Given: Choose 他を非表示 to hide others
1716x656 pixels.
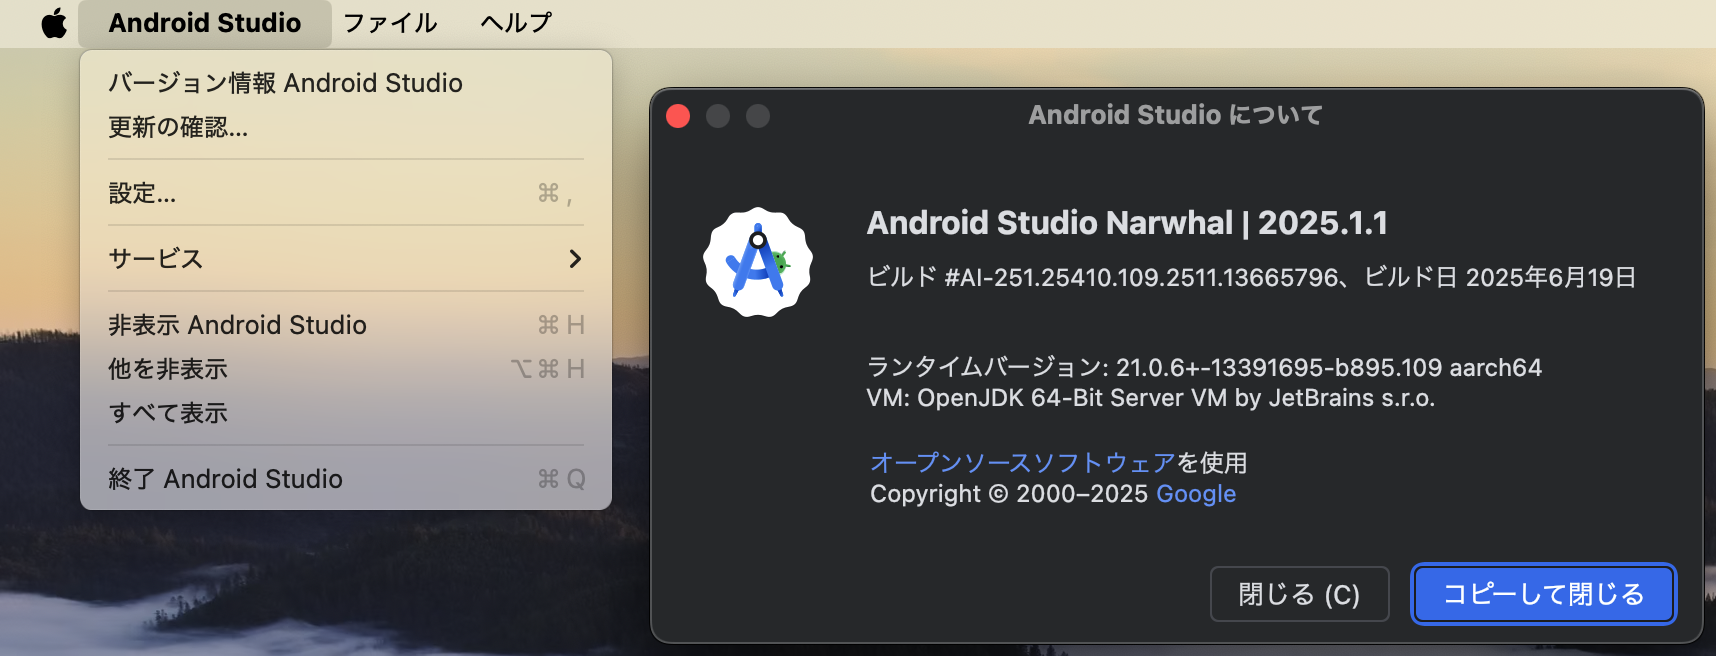Looking at the screenshot, I should [167, 368].
